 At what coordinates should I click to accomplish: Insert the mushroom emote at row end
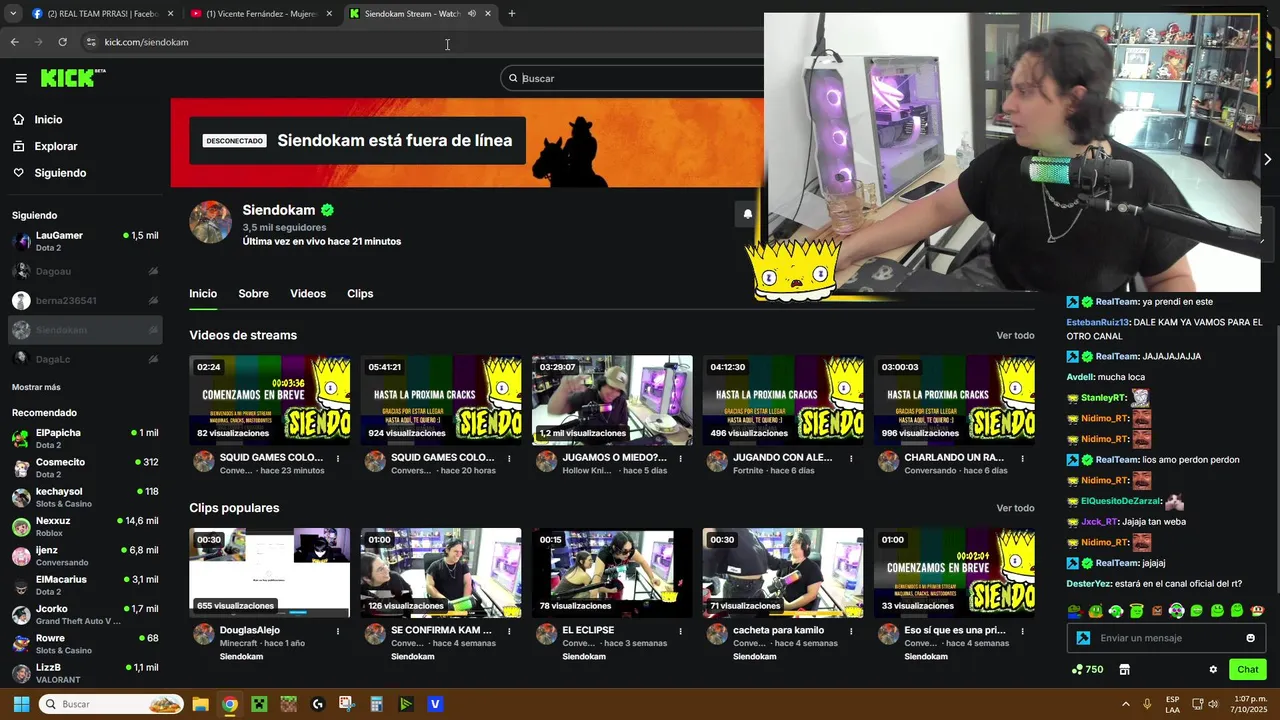tap(1257, 610)
